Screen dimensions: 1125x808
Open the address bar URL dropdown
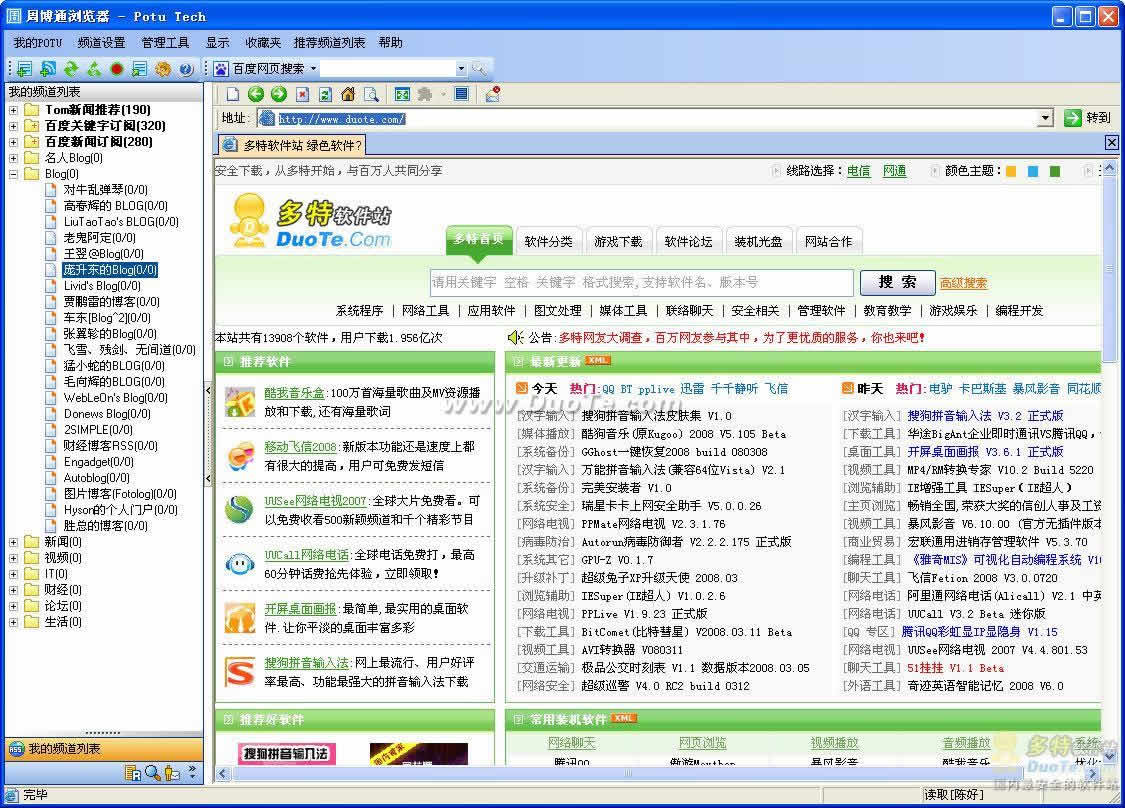point(1045,118)
